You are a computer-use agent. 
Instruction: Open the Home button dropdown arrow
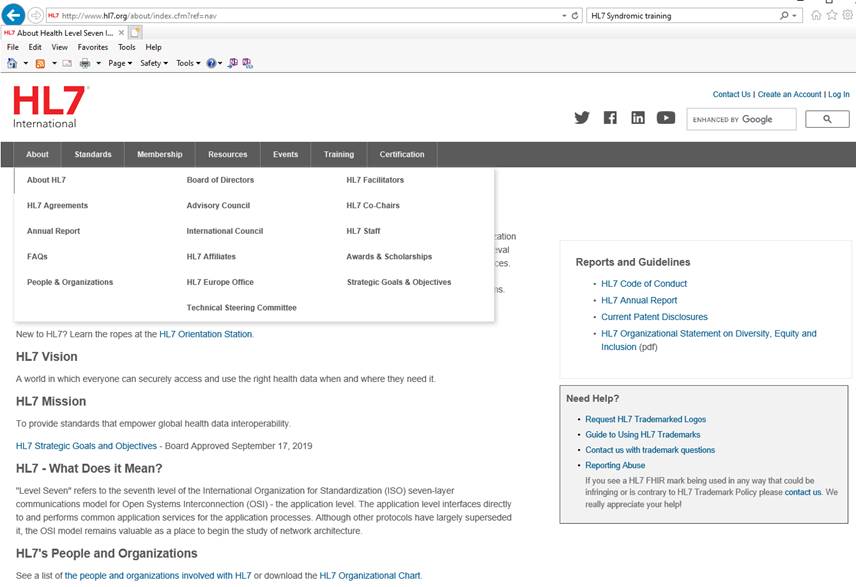(x=26, y=63)
